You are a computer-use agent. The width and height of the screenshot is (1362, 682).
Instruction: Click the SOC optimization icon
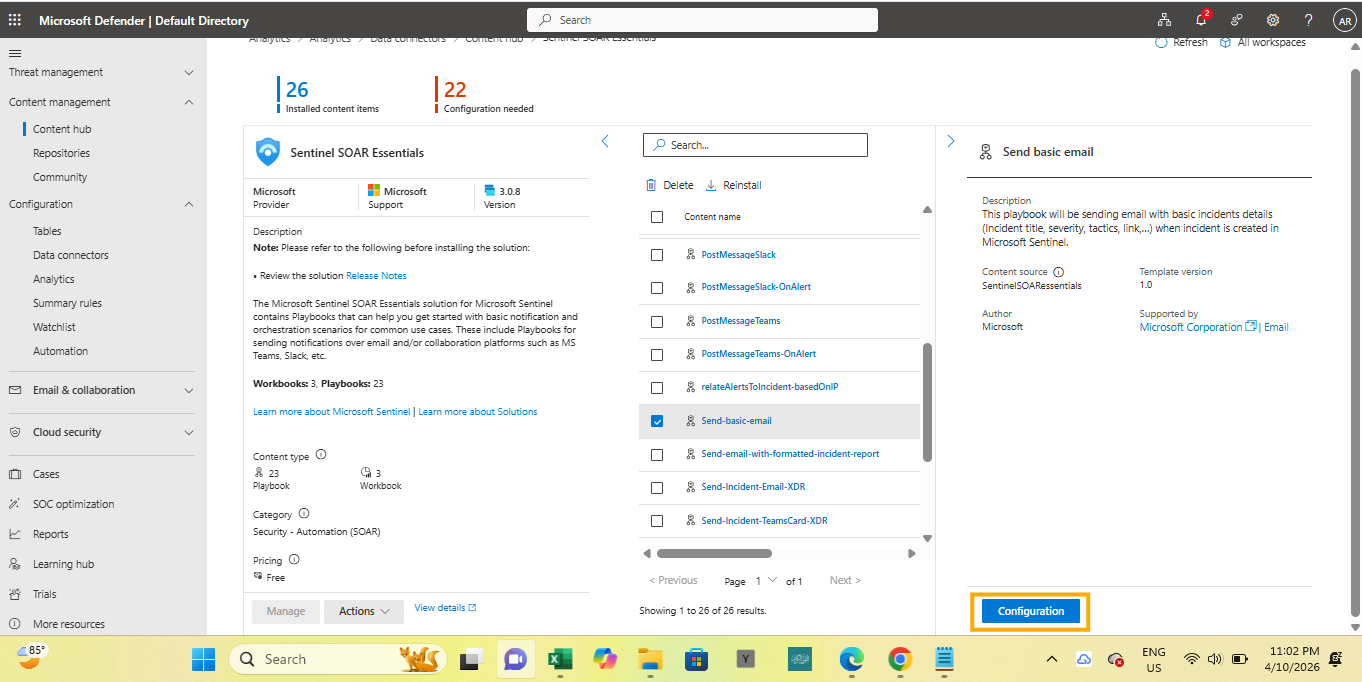(x=15, y=504)
